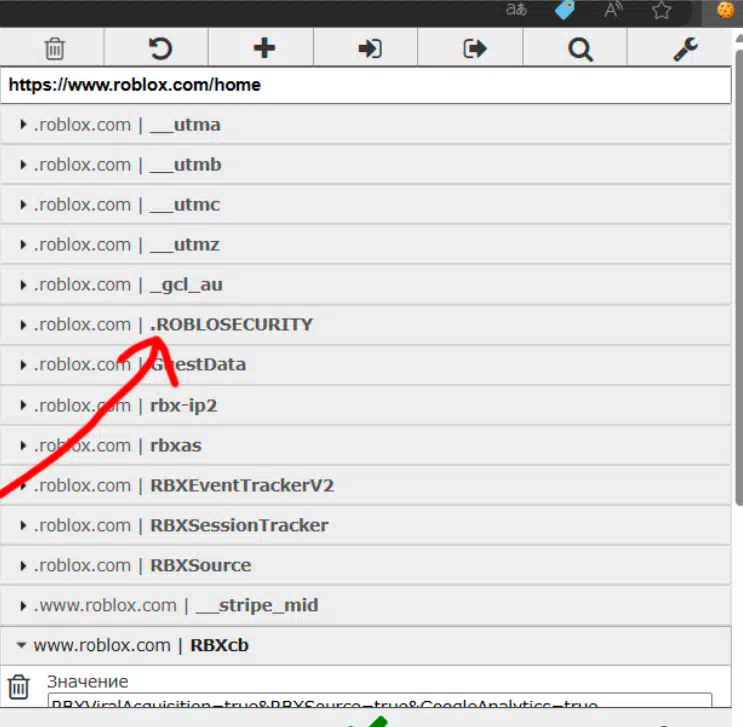Delete the RBXcb cookie using its trash icon
Viewport: 743px width, 727px height.
coord(19,687)
